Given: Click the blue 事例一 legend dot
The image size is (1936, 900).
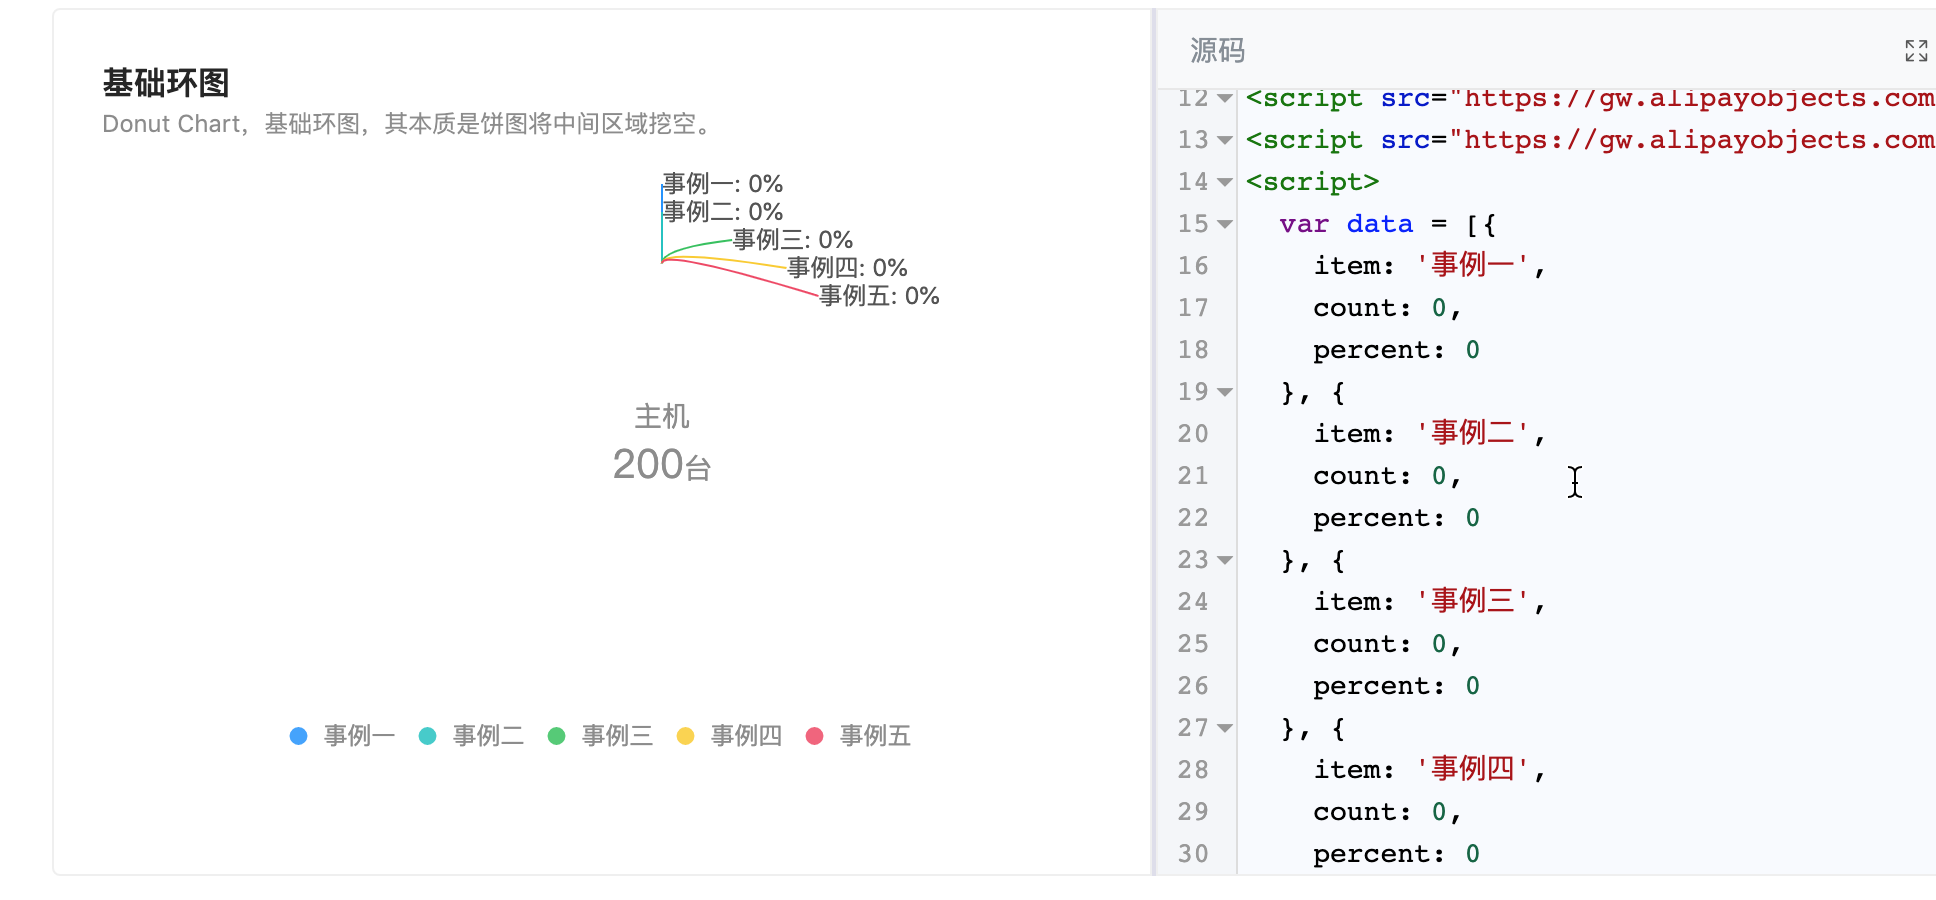Looking at the screenshot, I should (298, 735).
